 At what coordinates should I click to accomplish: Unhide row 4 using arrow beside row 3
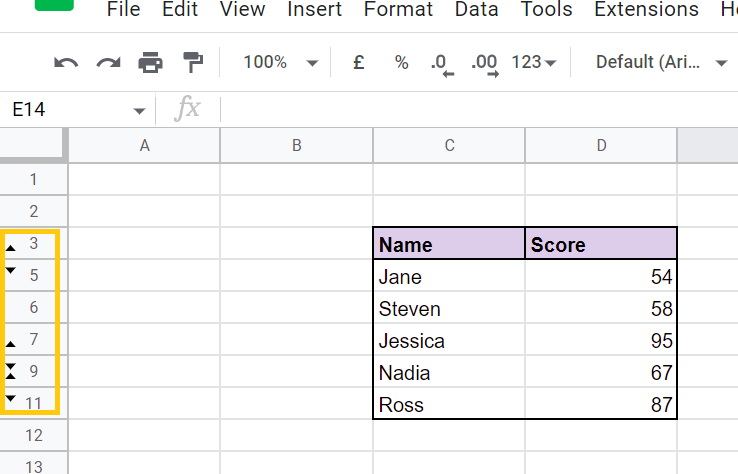coord(11,246)
